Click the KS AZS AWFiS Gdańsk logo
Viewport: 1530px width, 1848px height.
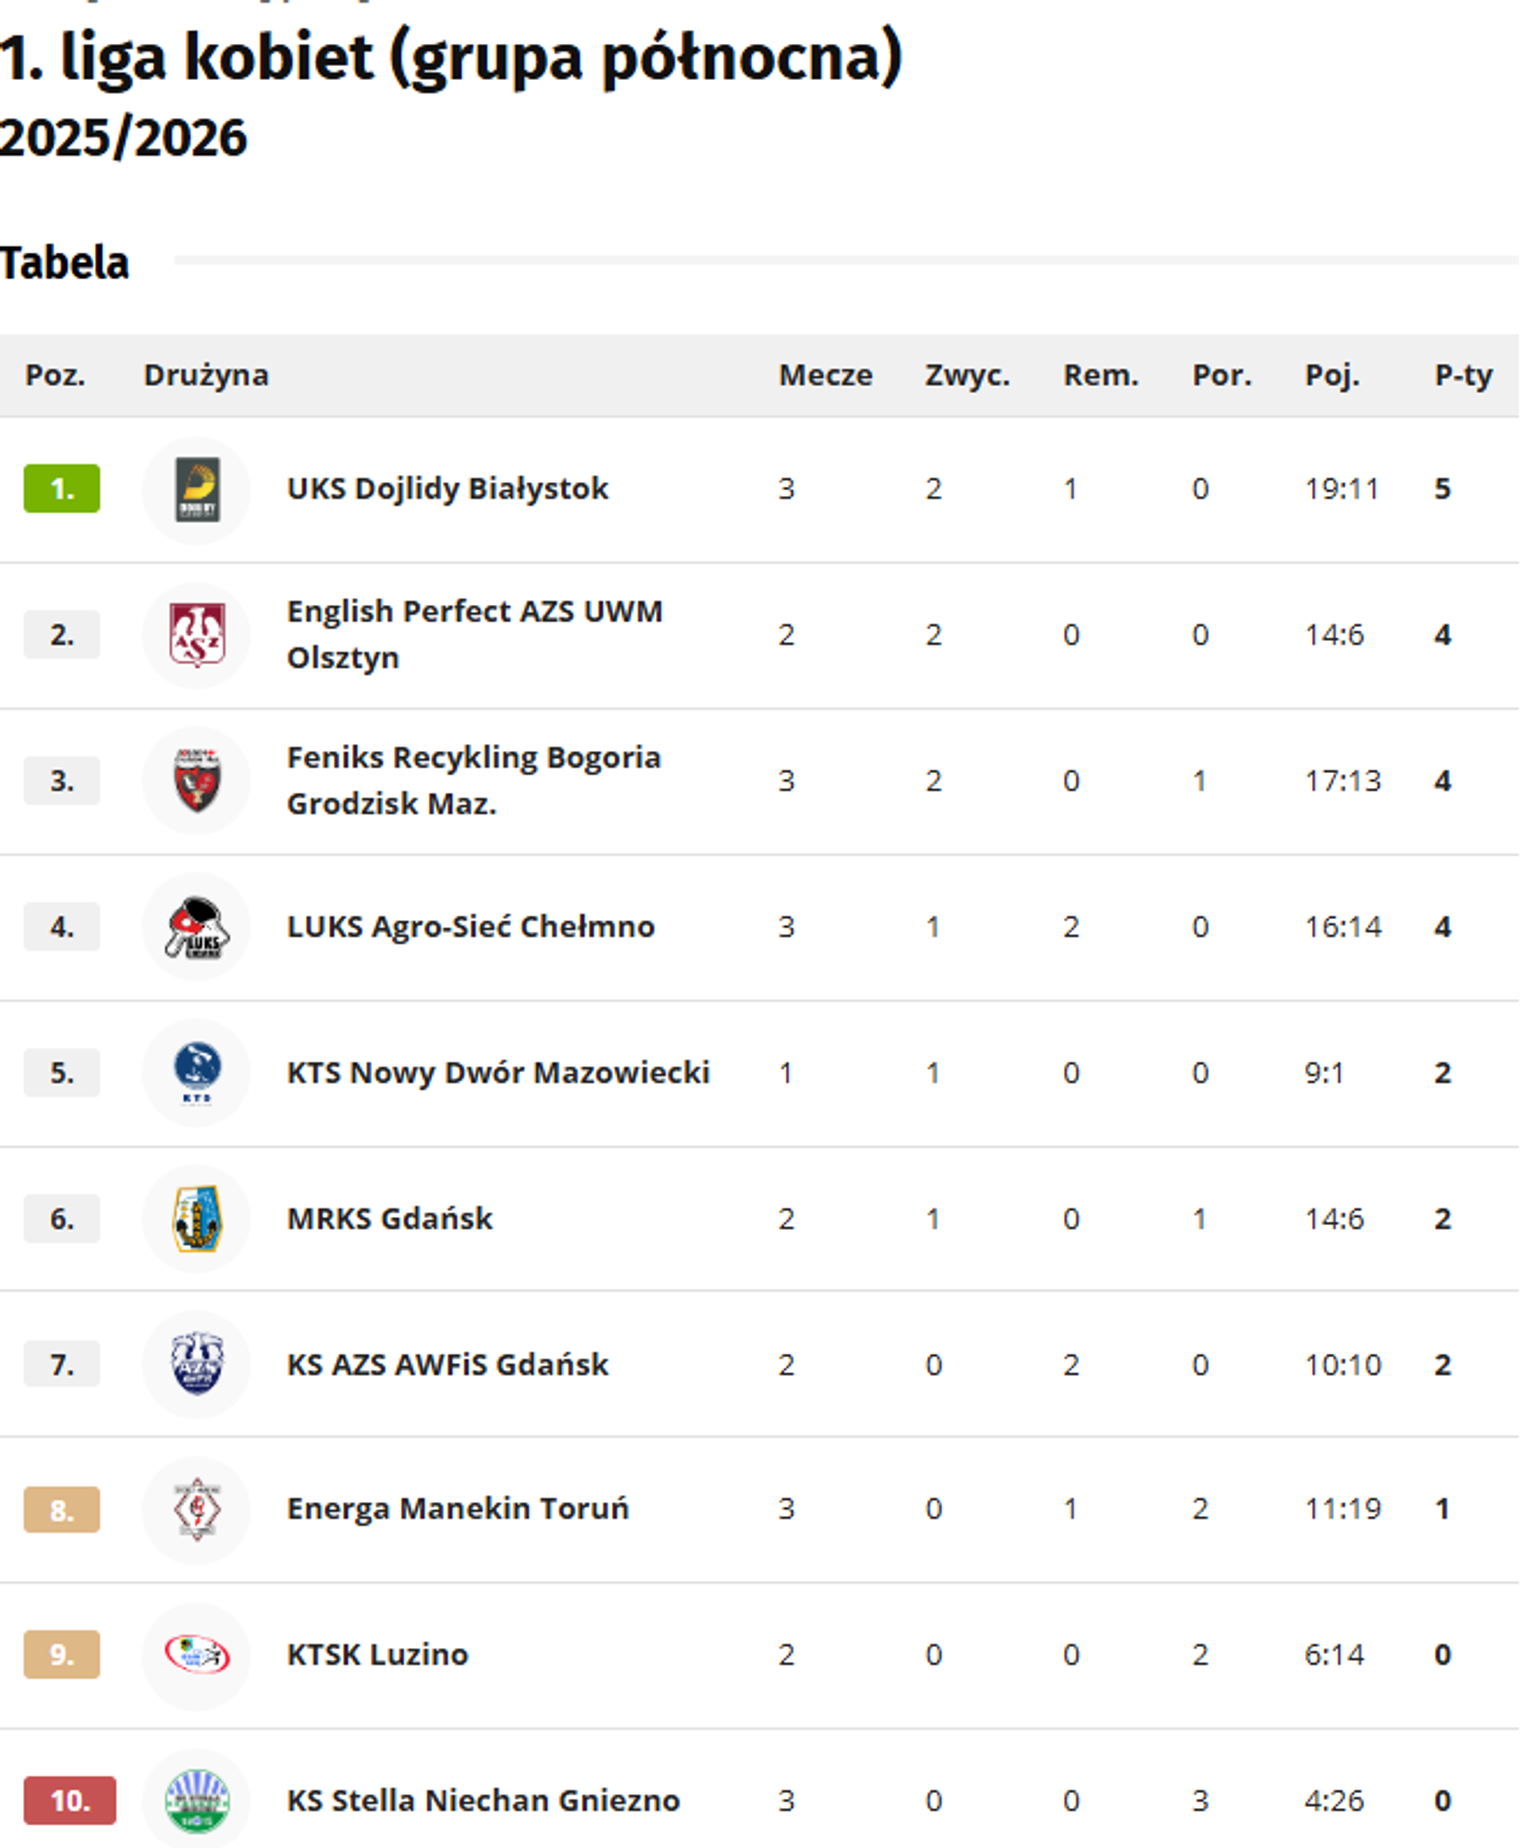coord(197,1365)
